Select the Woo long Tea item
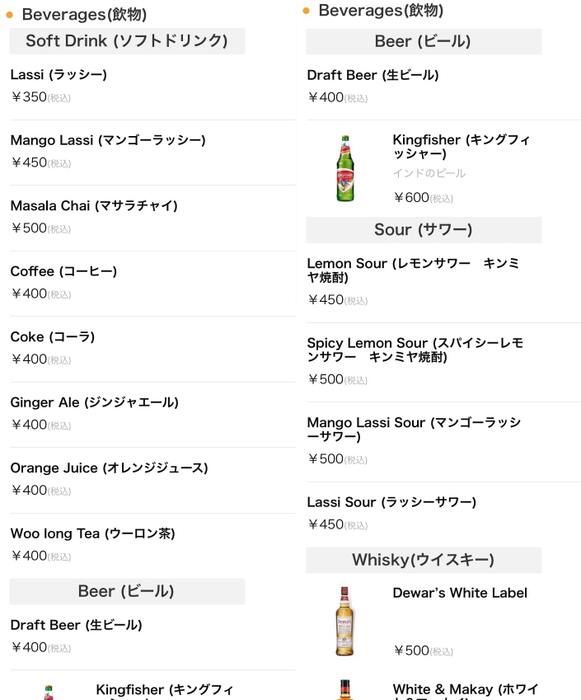581x700 pixels. (153, 546)
